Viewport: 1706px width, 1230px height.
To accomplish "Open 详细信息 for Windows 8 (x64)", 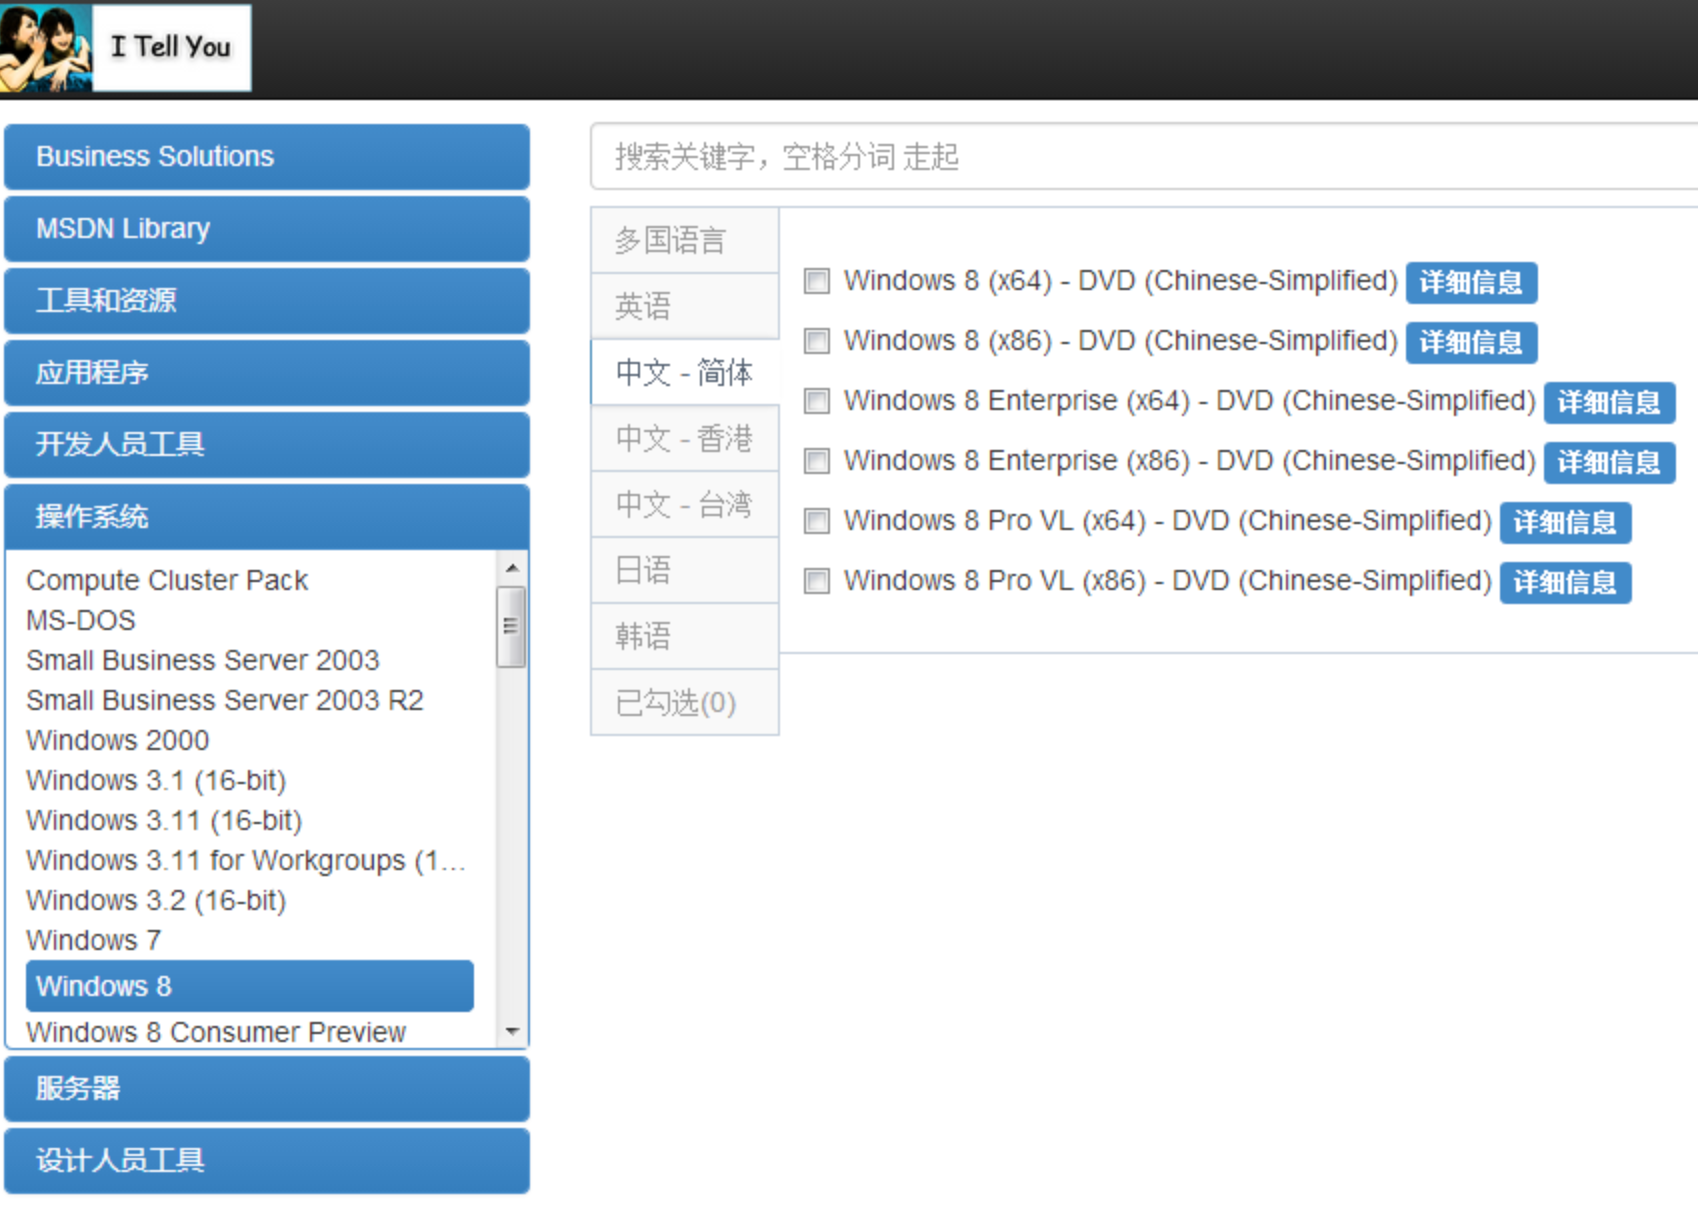I will tap(1471, 282).
